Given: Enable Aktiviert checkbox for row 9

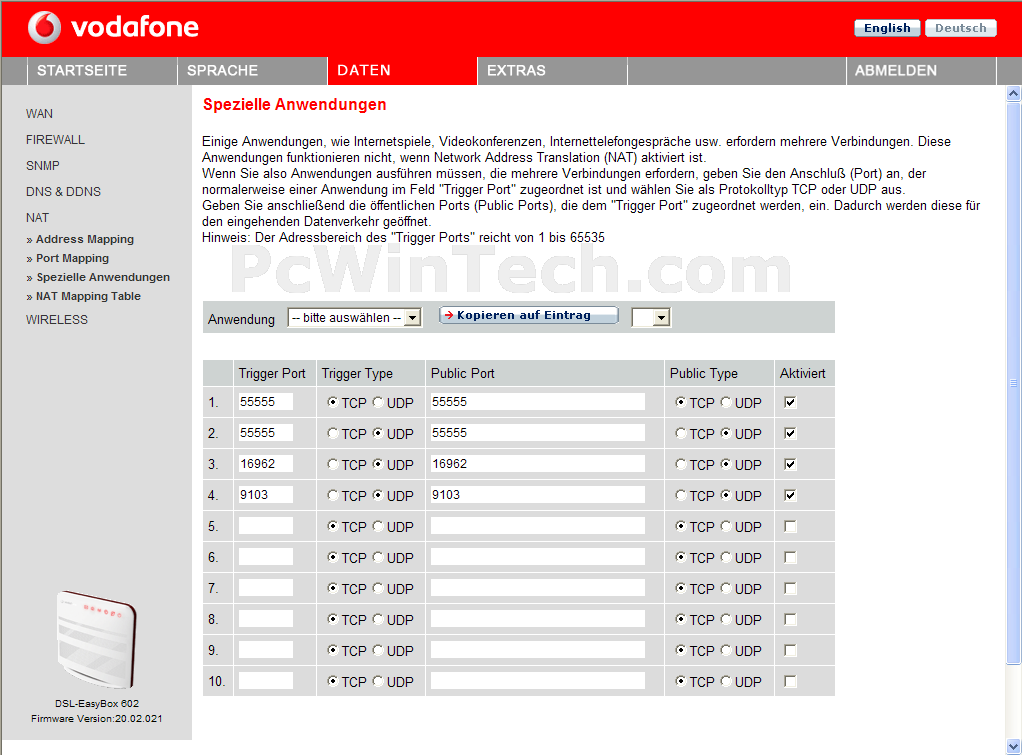Looking at the screenshot, I should coord(790,651).
